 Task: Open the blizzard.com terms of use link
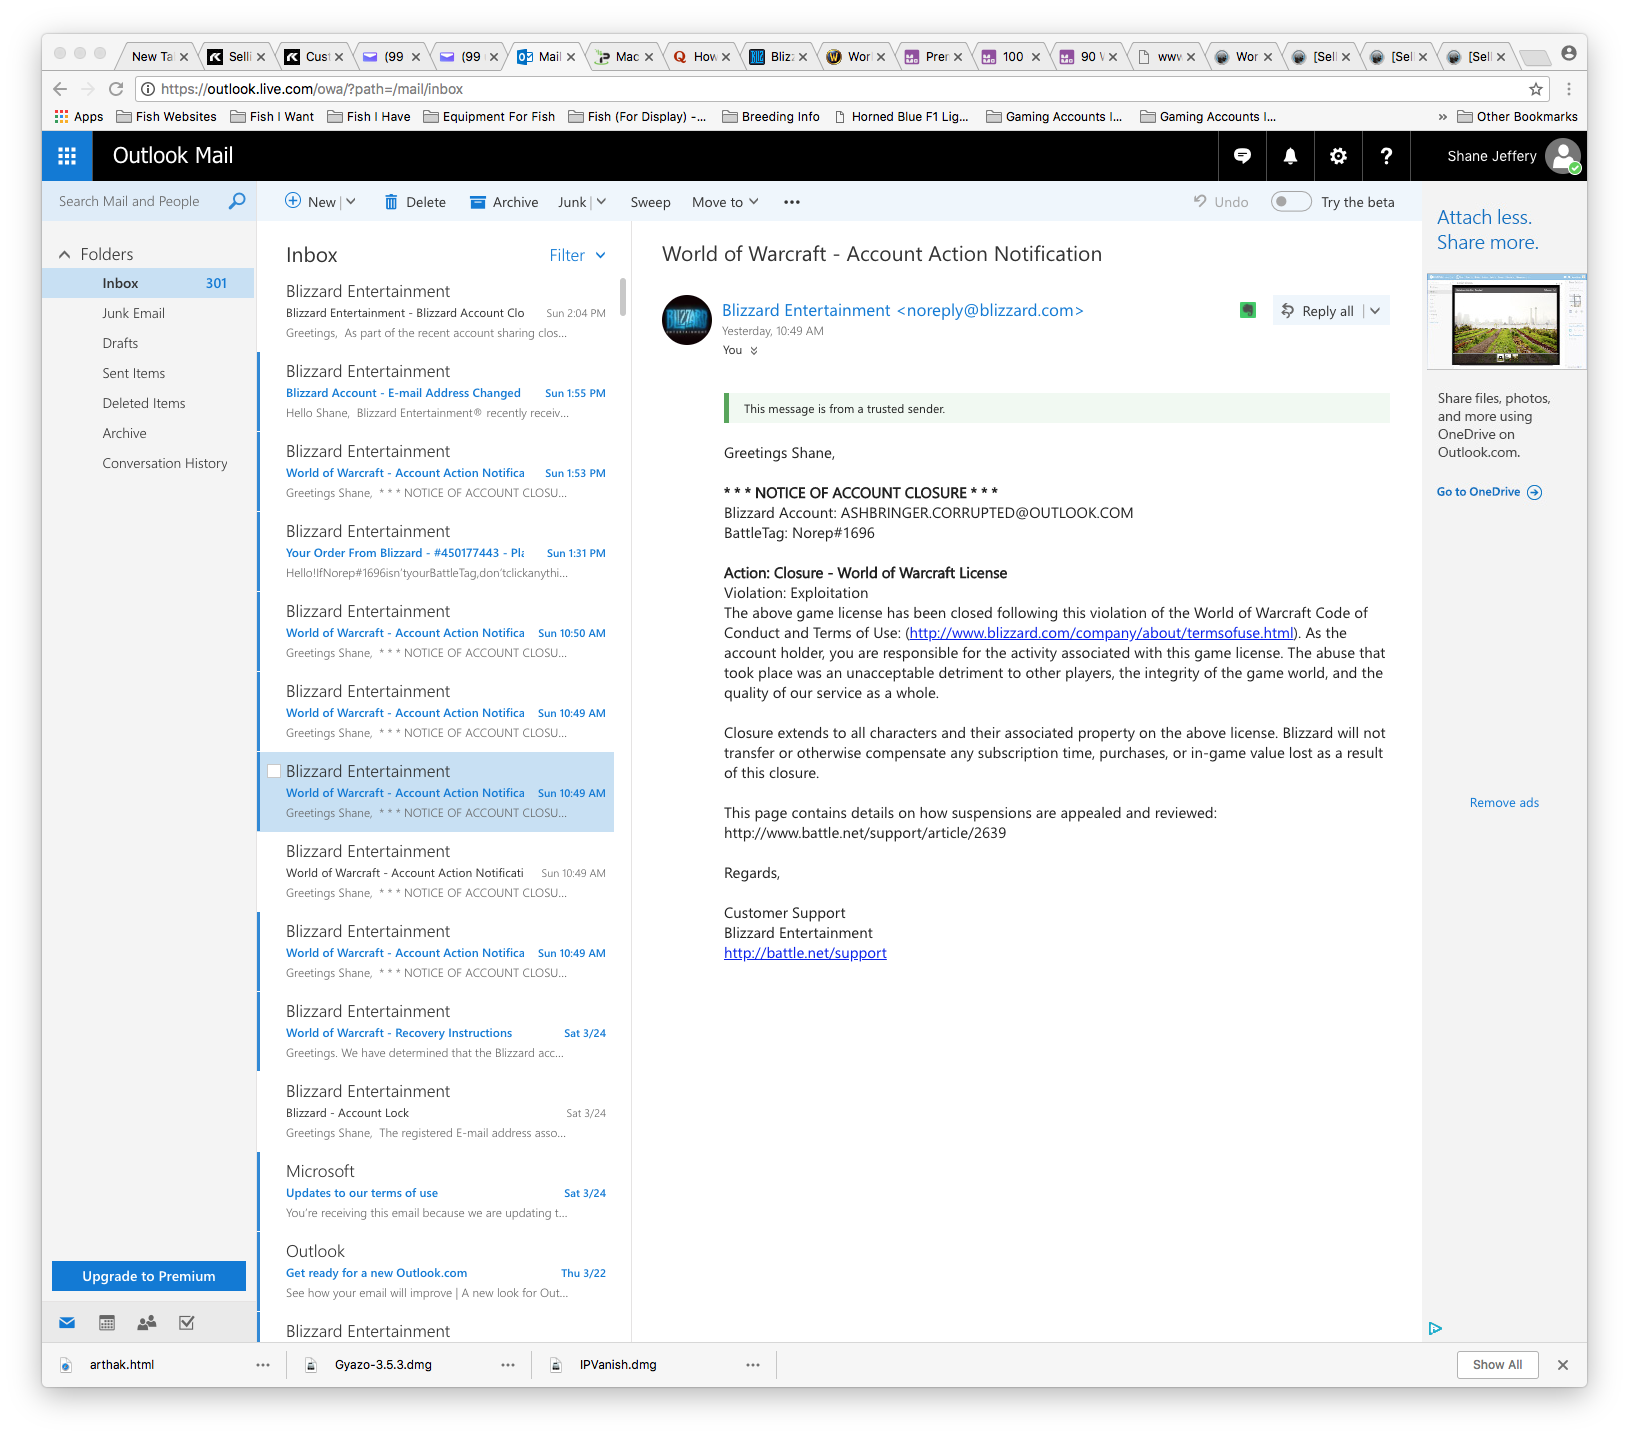coord(1102,633)
